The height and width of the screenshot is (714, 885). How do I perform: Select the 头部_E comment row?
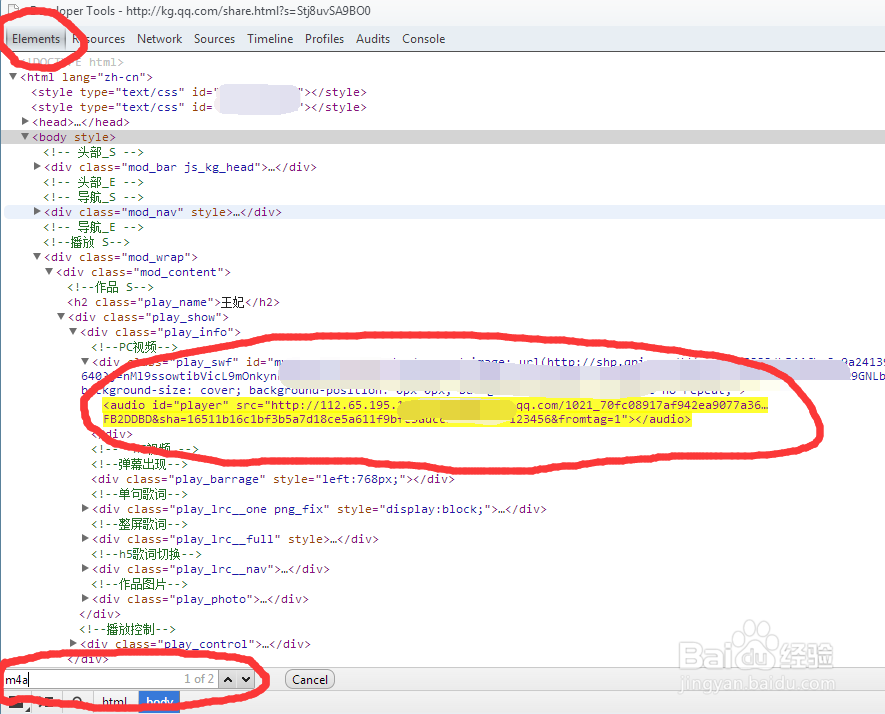pyautogui.click(x=93, y=182)
